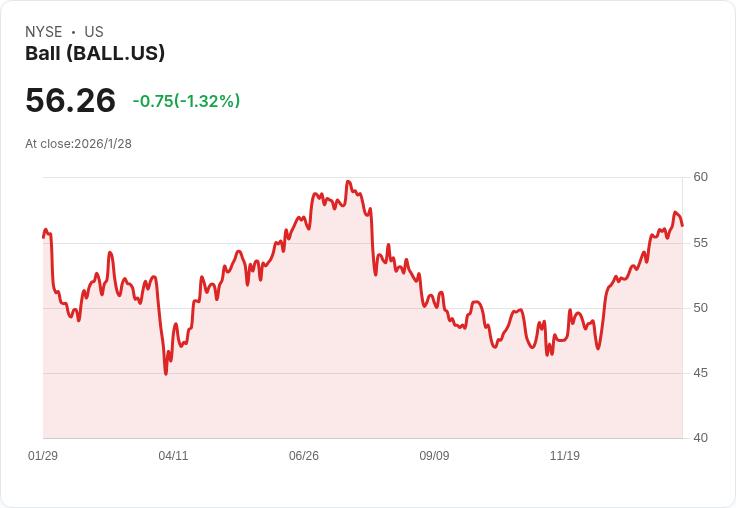Click the 56.26 current price
Image resolution: width=736 pixels, height=508 pixels.
tap(70, 100)
